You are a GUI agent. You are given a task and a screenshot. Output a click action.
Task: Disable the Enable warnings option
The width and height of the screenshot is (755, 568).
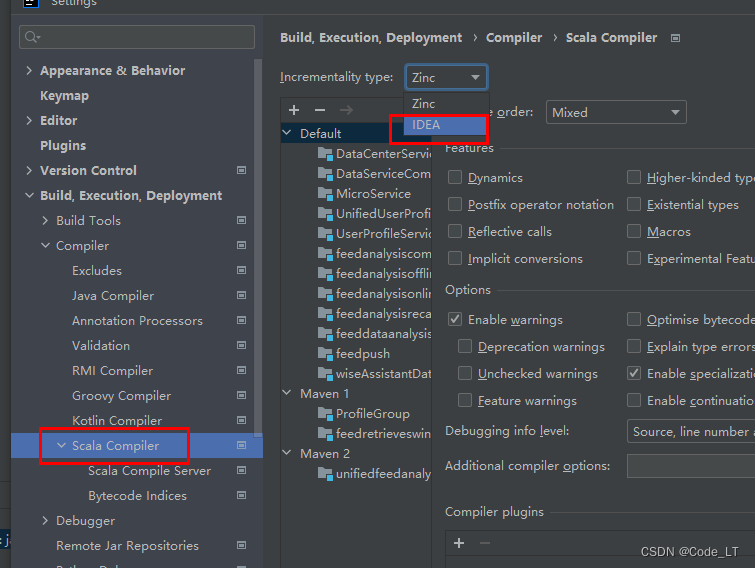tap(455, 320)
